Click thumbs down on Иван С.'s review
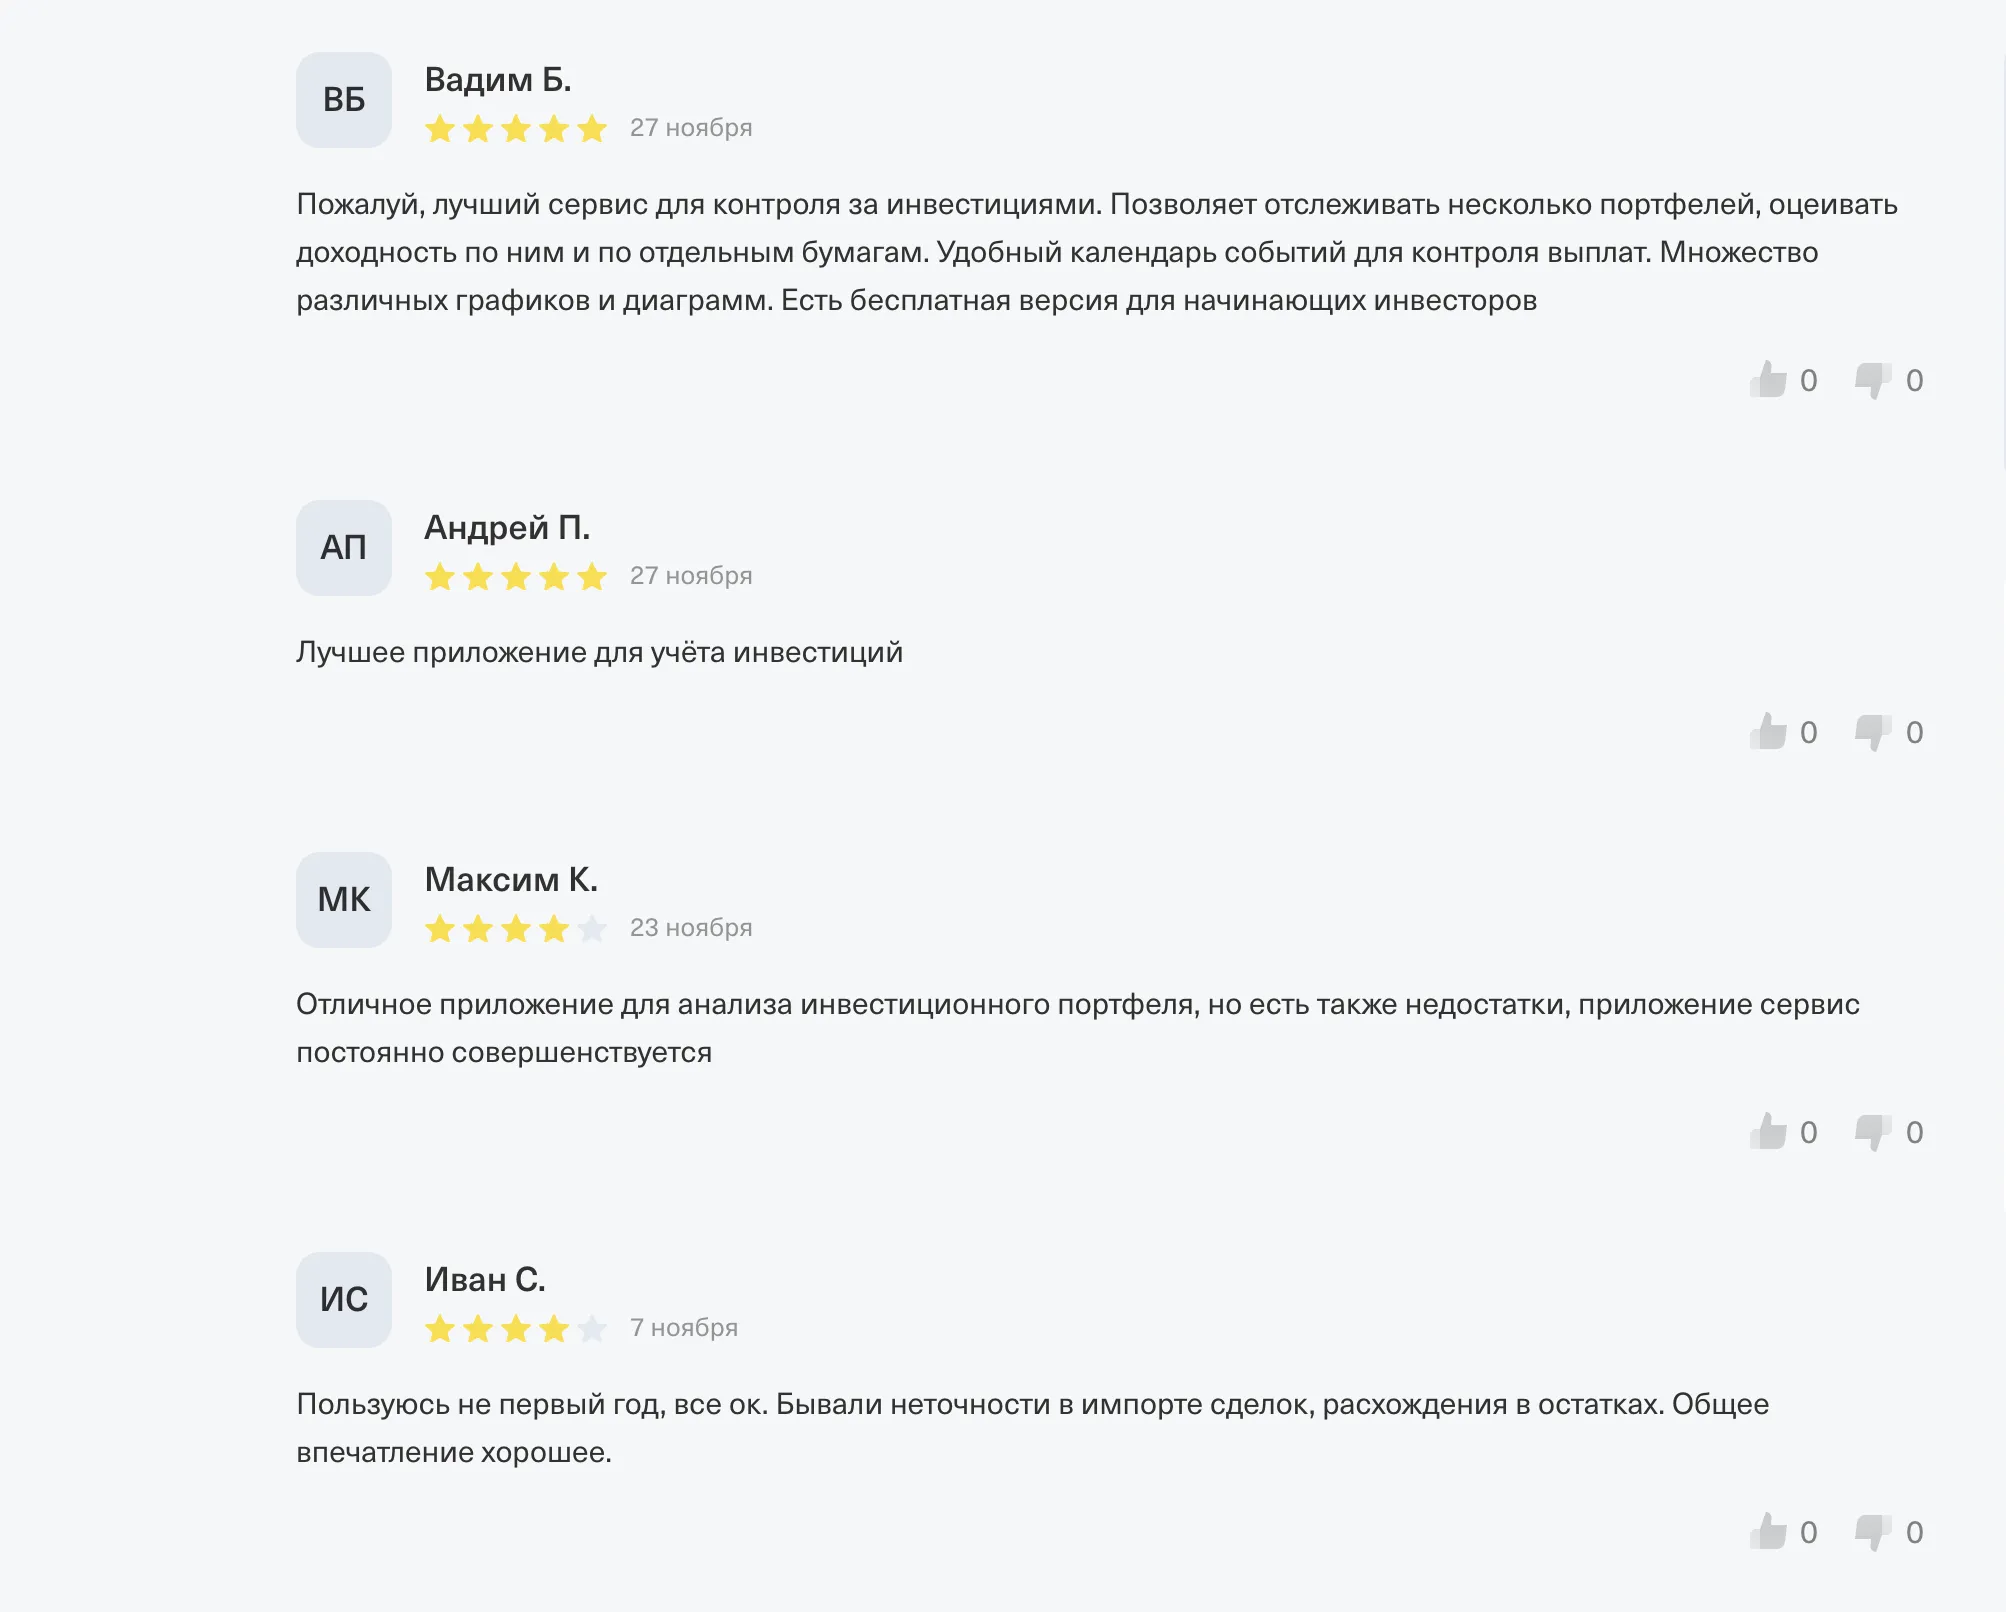The image size is (2006, 1612). (1873, 1533)
